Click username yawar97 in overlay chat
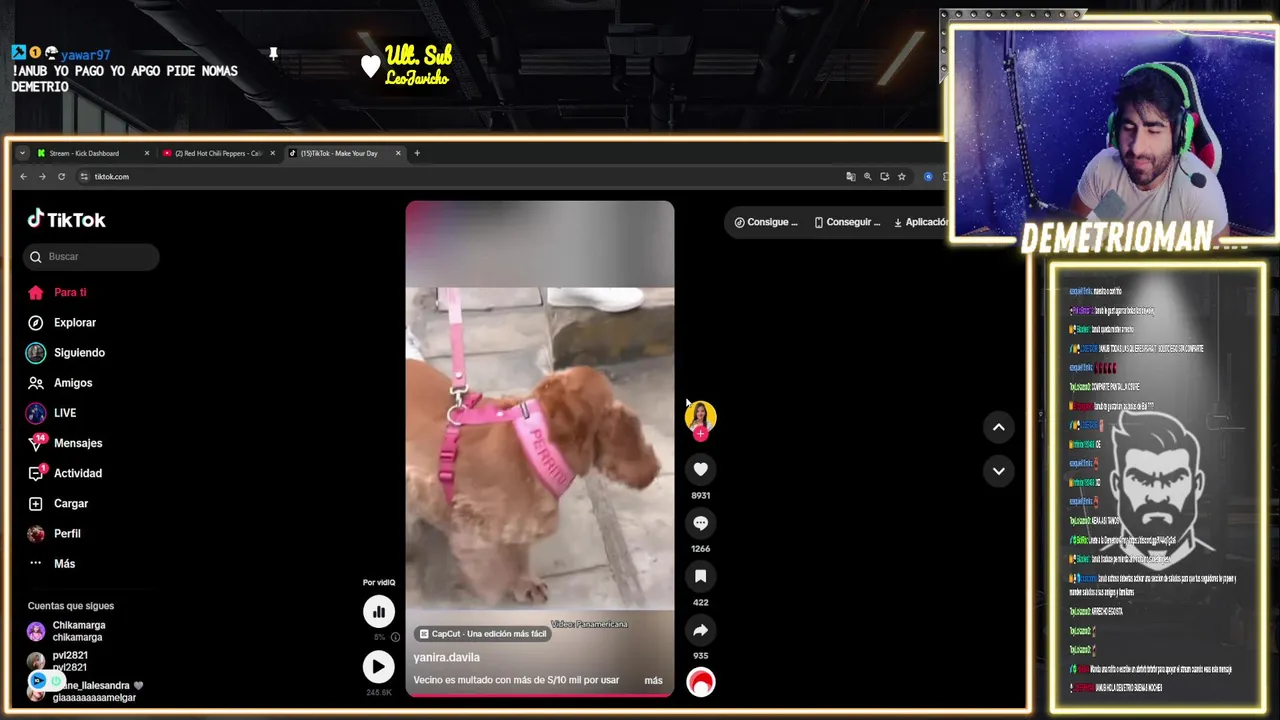 (x=85, y=55)
